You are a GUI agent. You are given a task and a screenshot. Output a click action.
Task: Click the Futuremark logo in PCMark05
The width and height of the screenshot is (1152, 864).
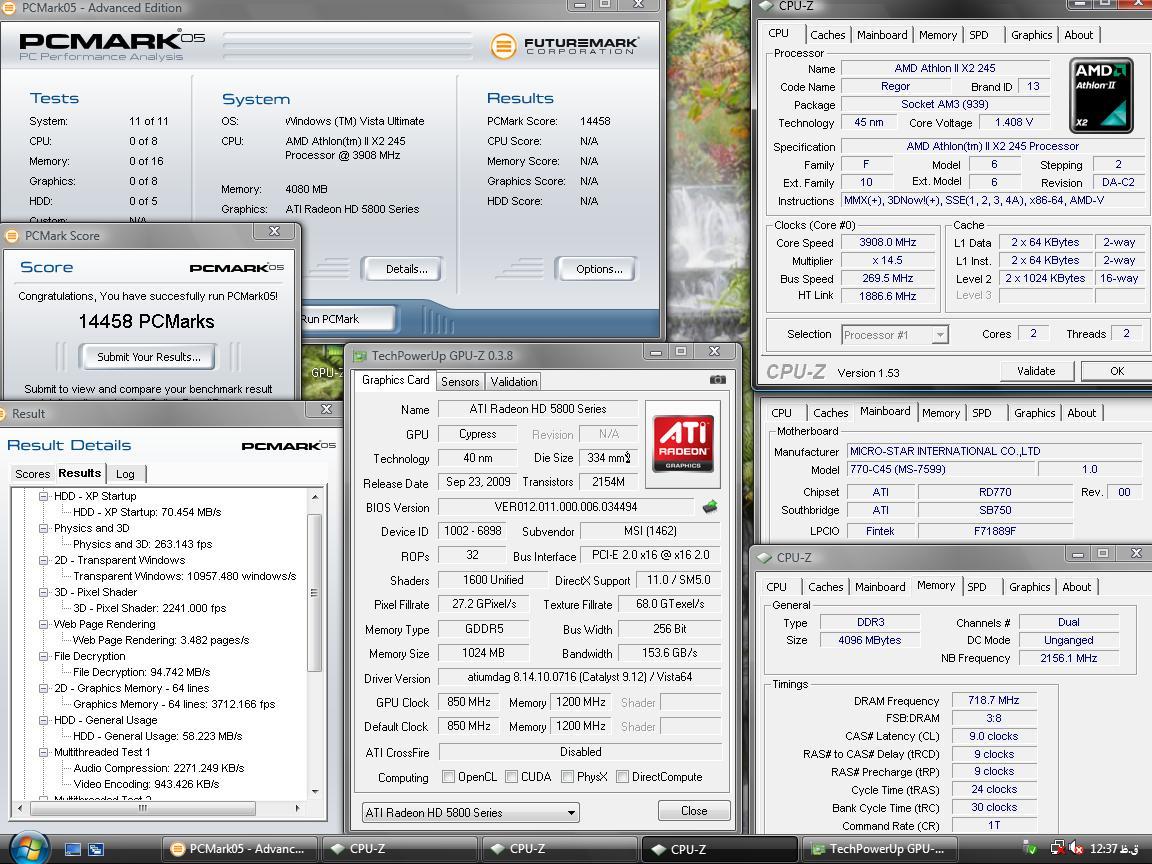[564, 46]
